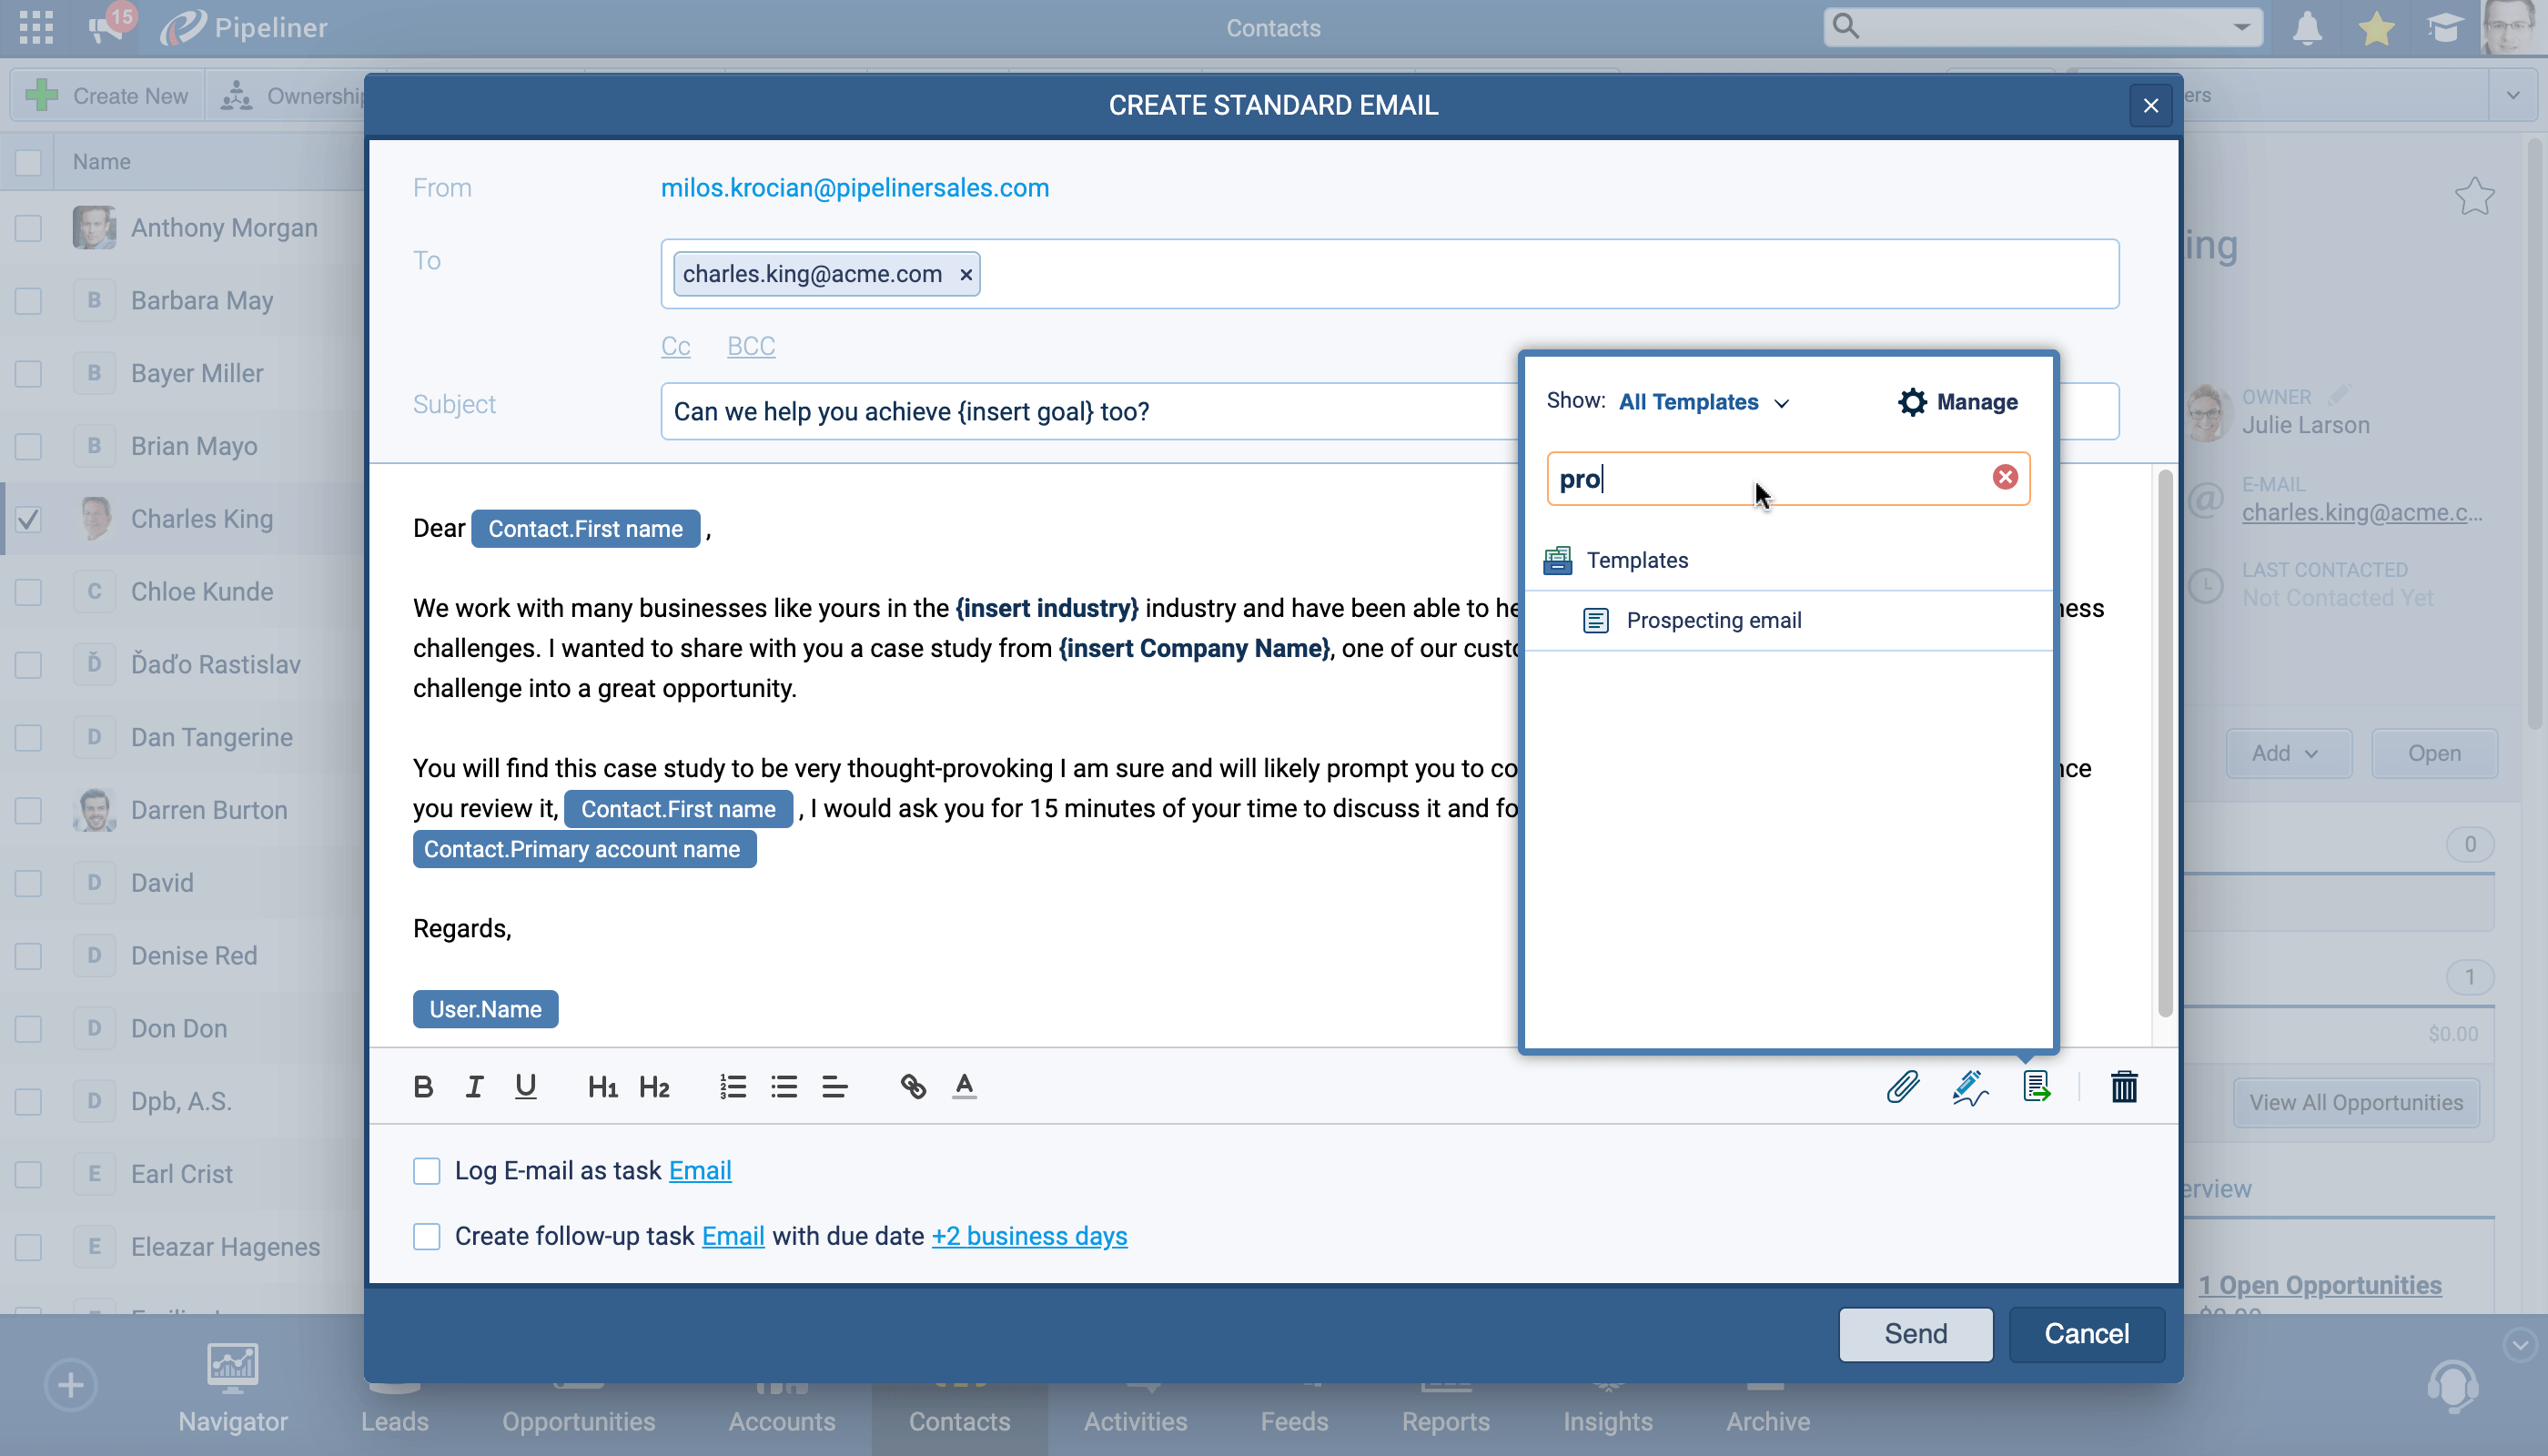Screen dimensions: 2548x1456
Task: Click the insert link icon
Action: click(912, 1086)
